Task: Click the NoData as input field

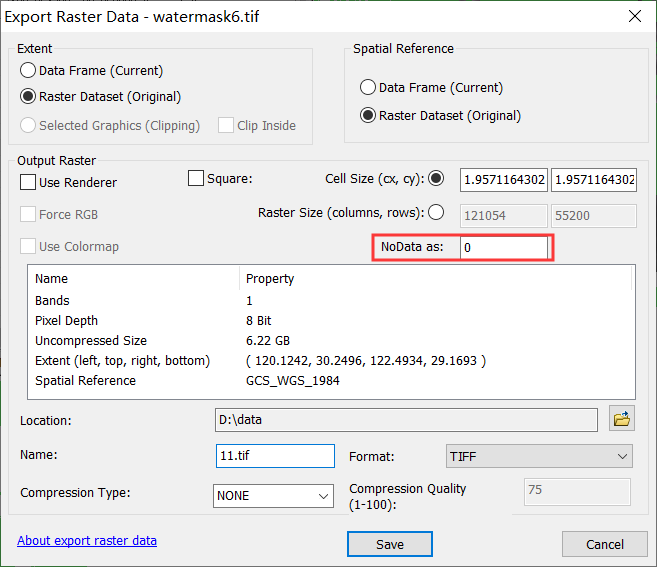Action: pos(504,248)
